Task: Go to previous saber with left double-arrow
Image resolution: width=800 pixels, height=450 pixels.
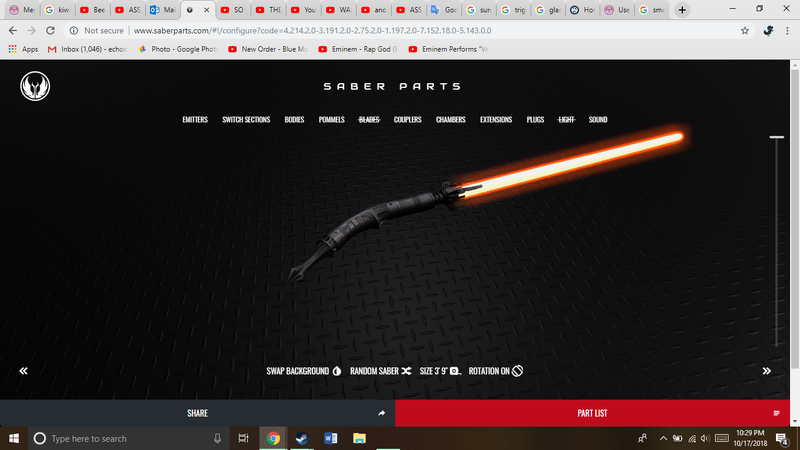Action: 23,371
